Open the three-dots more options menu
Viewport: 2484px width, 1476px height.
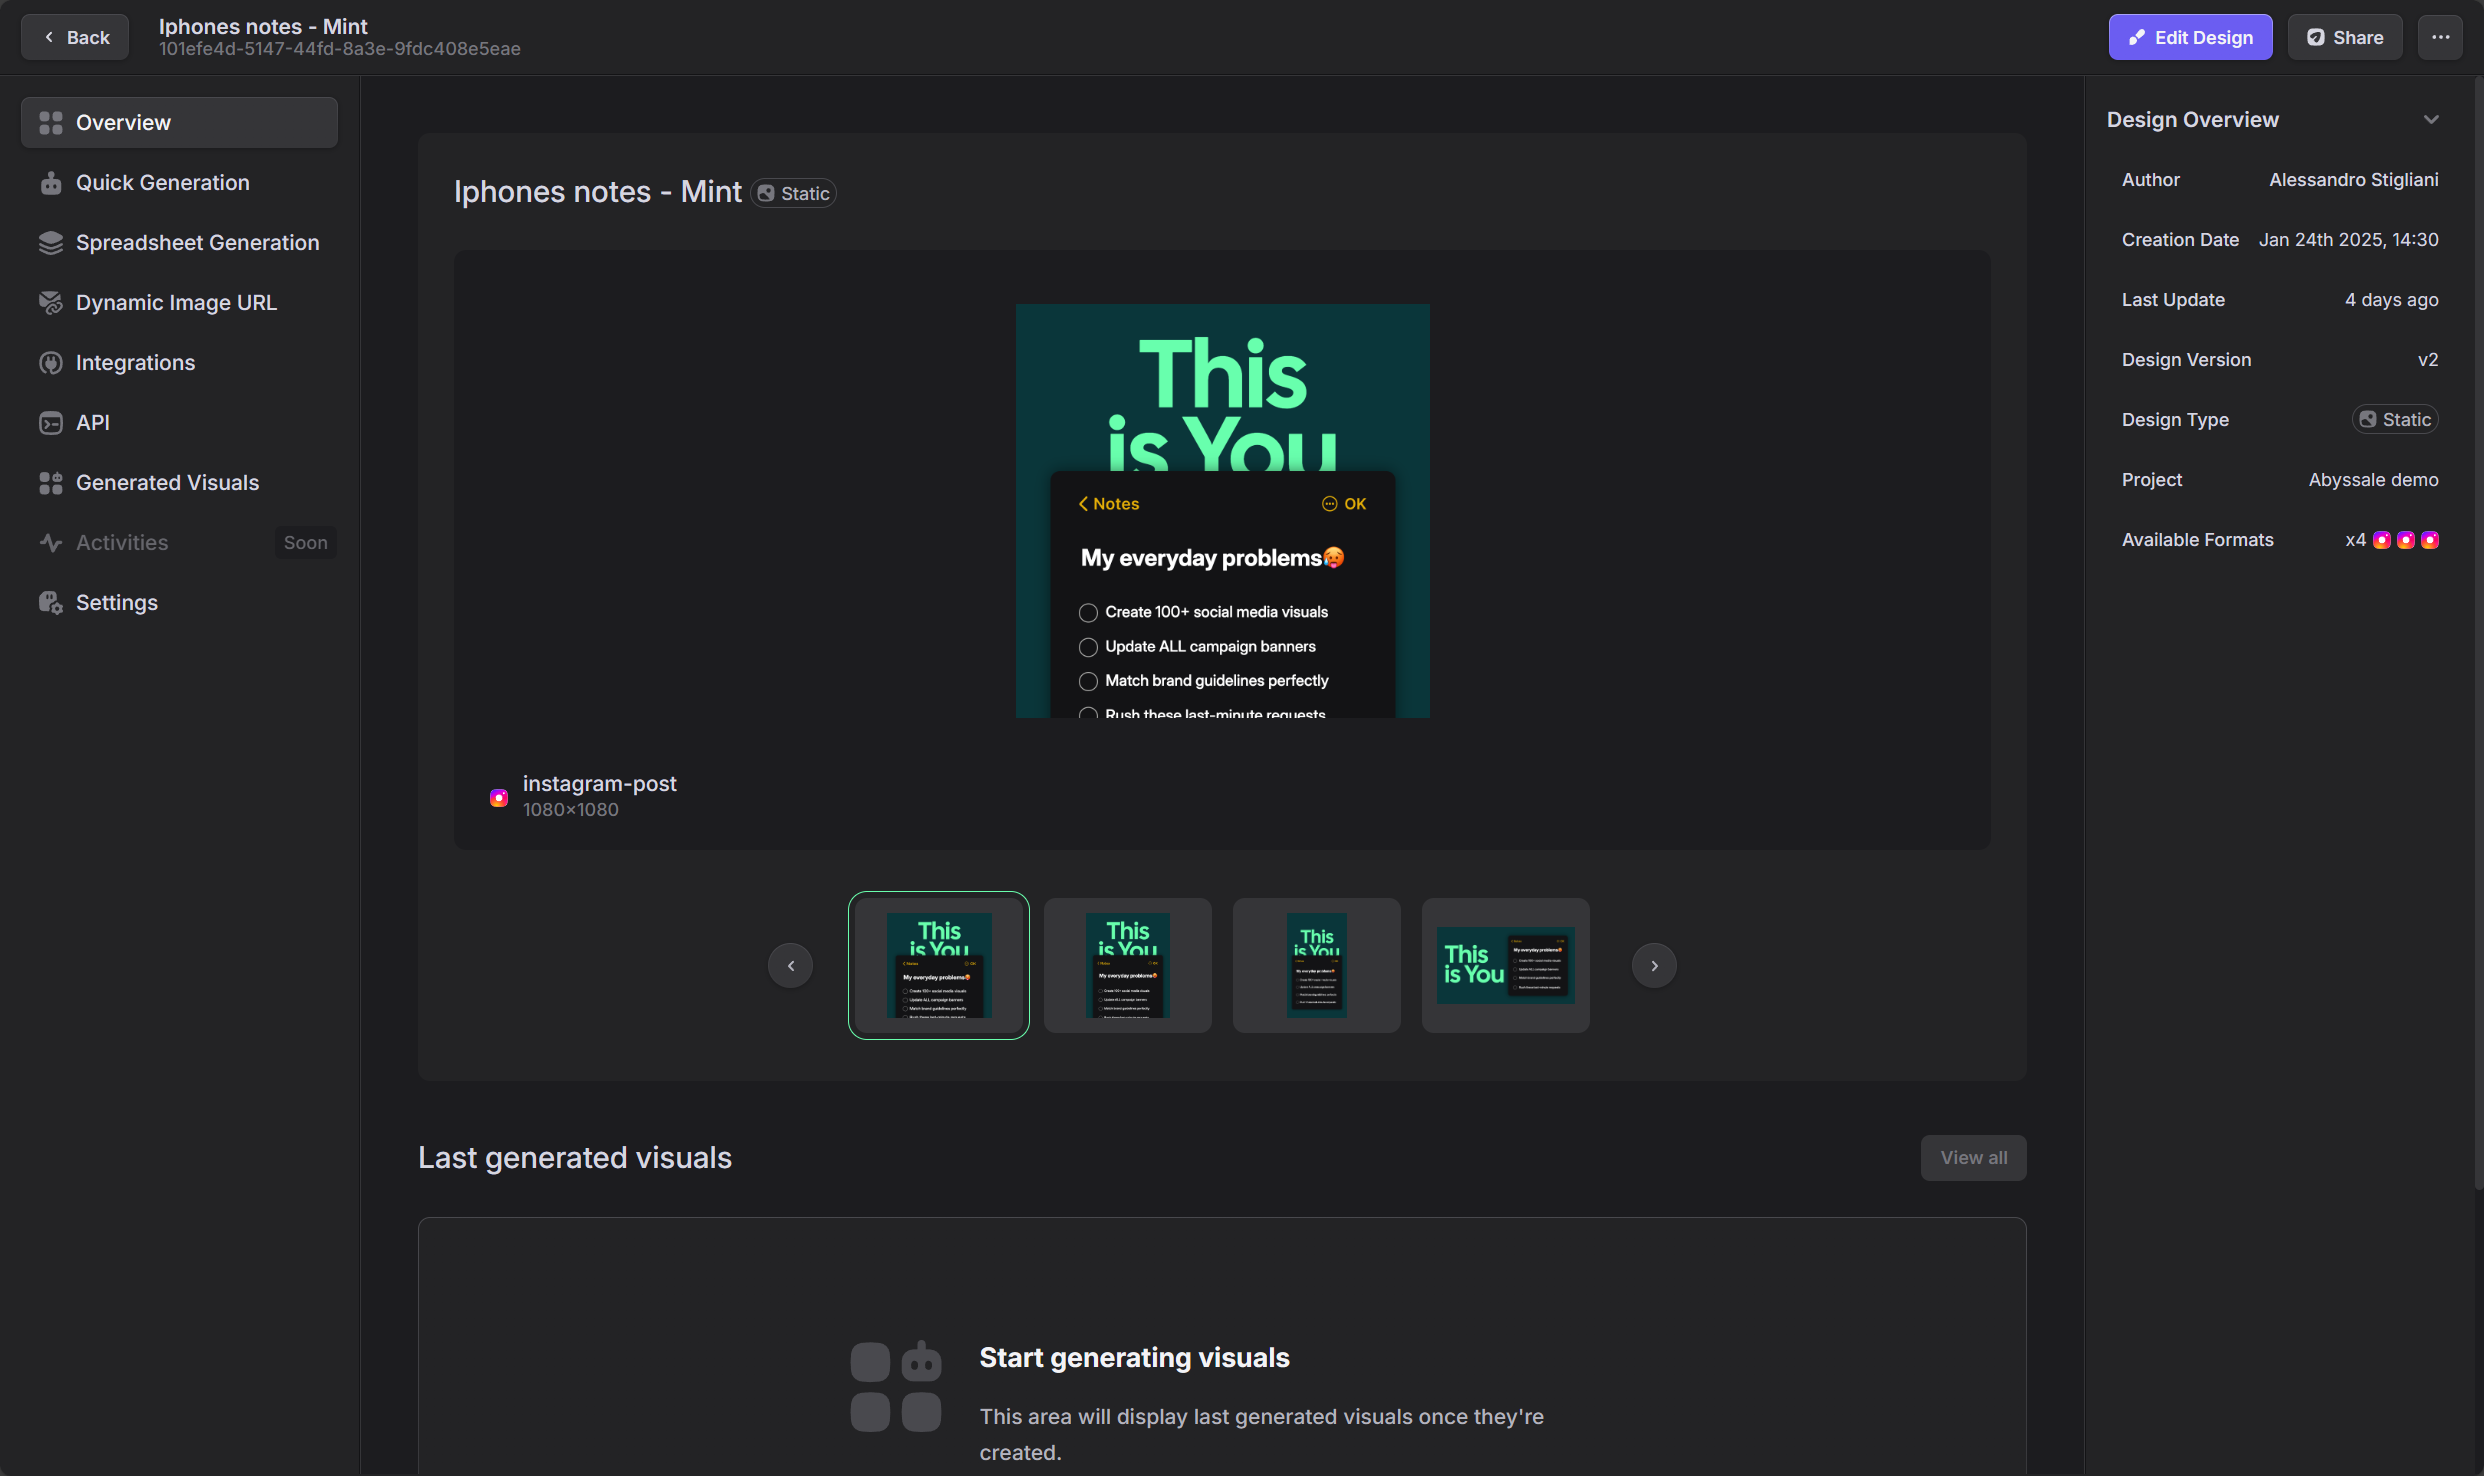2440,37
